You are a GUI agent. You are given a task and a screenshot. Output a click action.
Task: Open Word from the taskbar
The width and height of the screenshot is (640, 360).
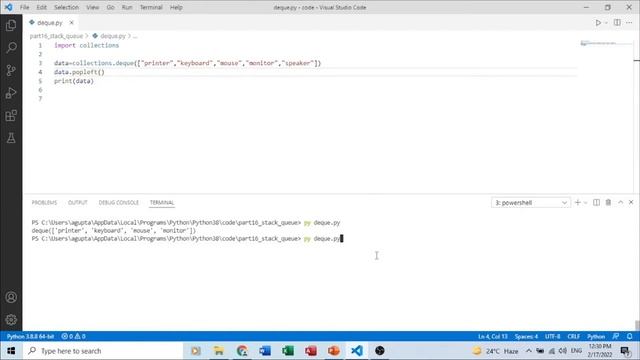(x=265, y=351)
